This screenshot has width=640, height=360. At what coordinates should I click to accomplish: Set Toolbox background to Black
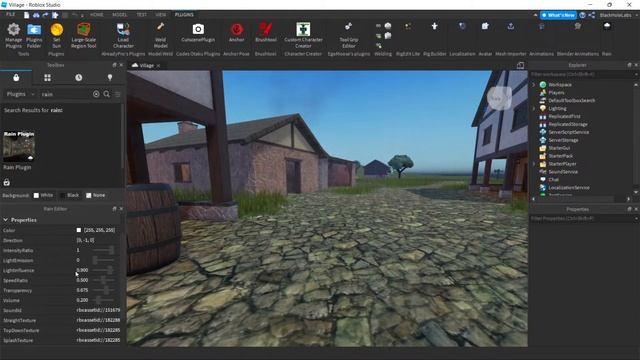pyautogui.click(x=69, y=196)
